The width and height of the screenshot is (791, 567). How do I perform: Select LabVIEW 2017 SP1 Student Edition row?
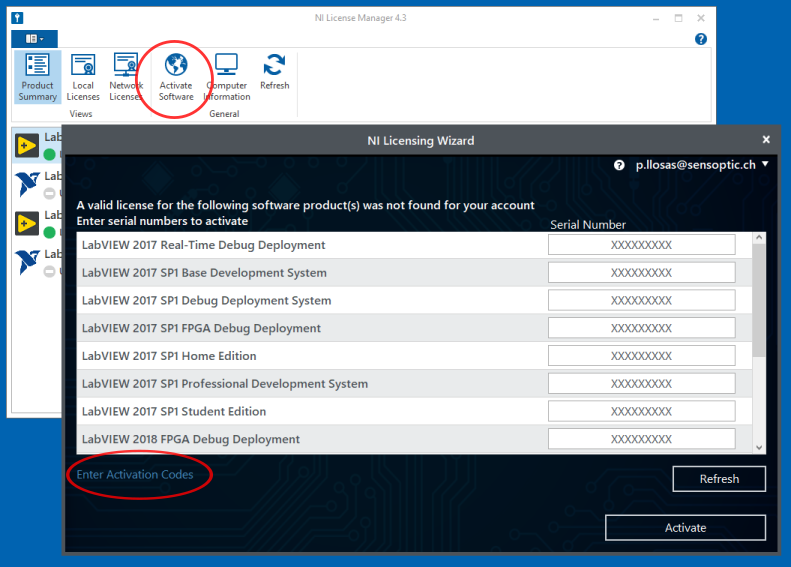[x=414, y=411]
